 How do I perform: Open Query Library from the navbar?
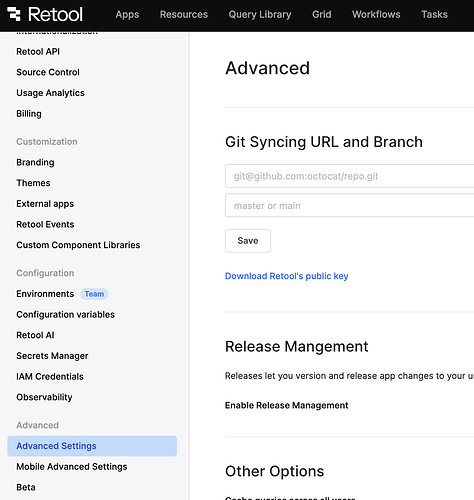coord(260,14)
